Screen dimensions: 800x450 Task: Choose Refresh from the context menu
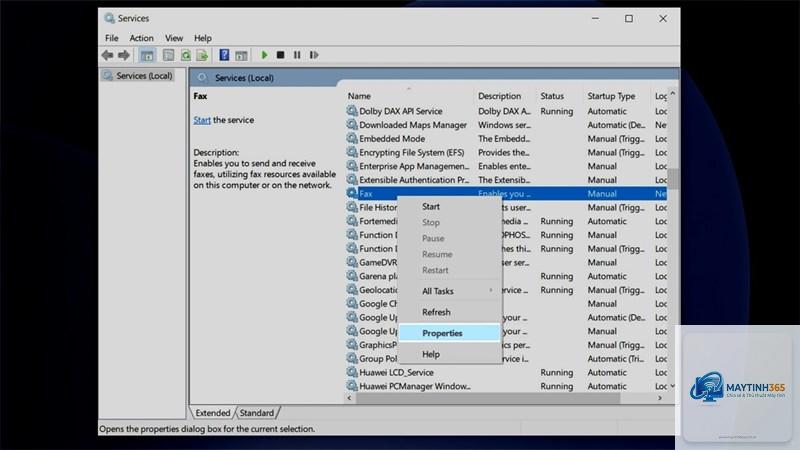(x=449, y=312)
